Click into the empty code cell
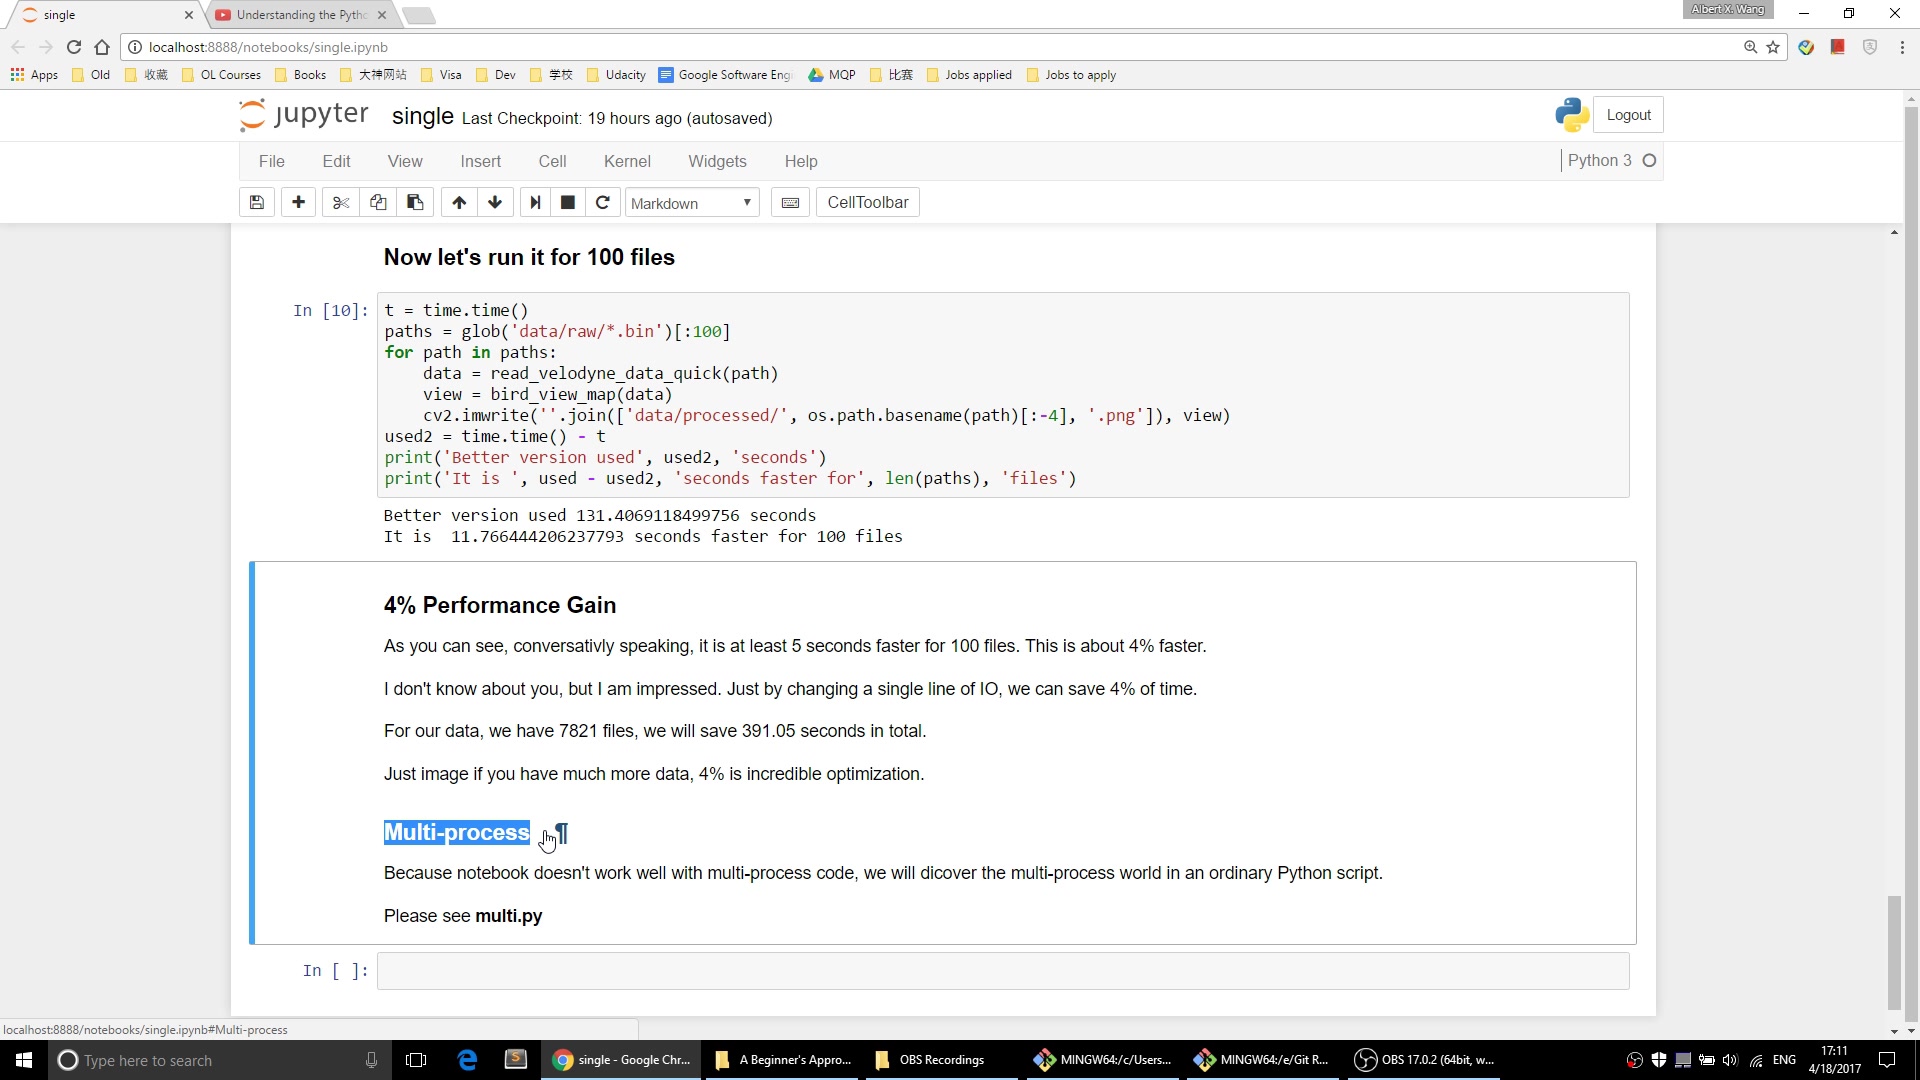The width and height of the screenshot is (1920, 1080). point(1002,971)
